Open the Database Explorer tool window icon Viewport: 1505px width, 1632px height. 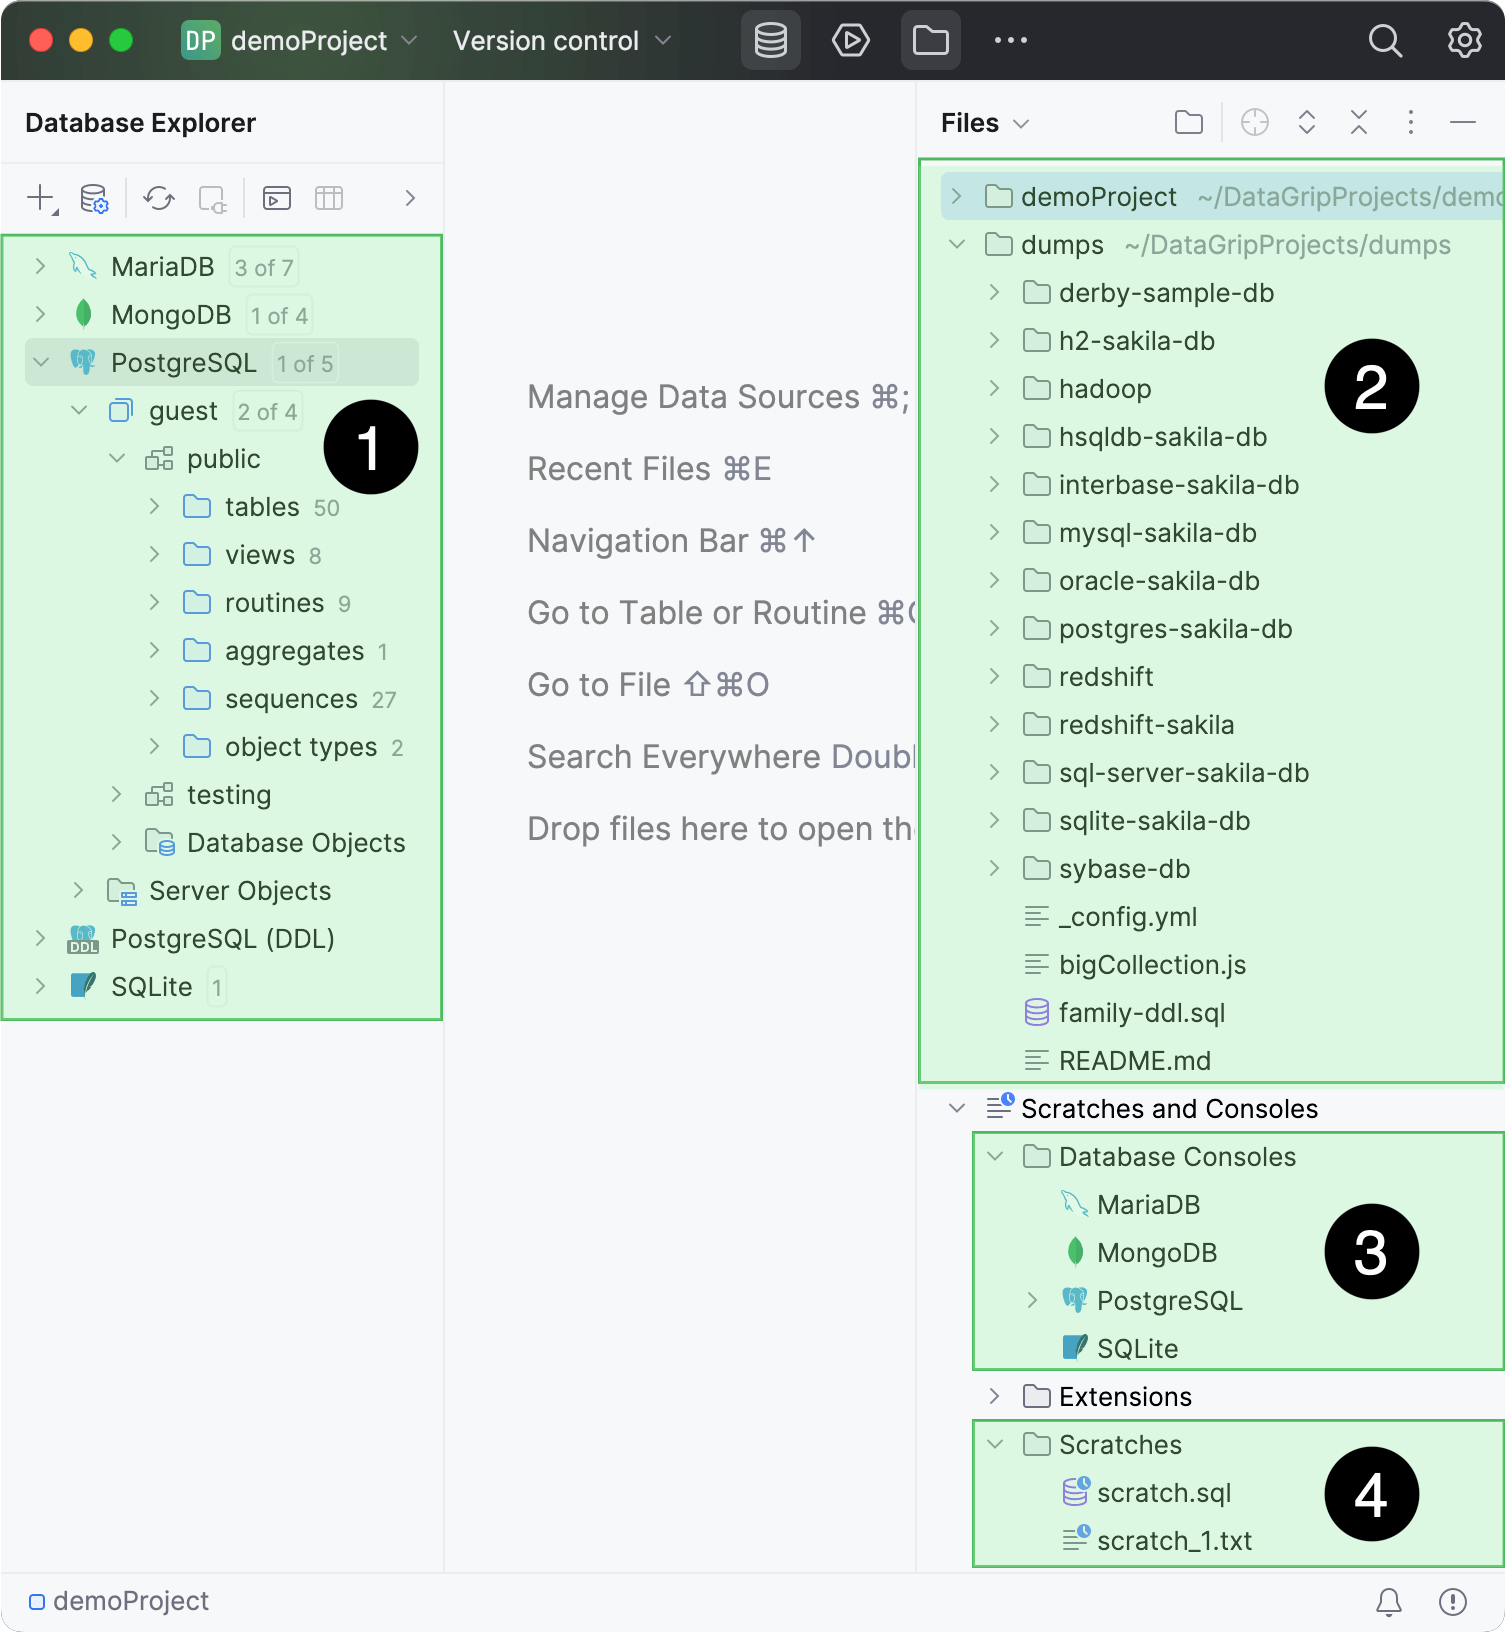pos(770,41)
